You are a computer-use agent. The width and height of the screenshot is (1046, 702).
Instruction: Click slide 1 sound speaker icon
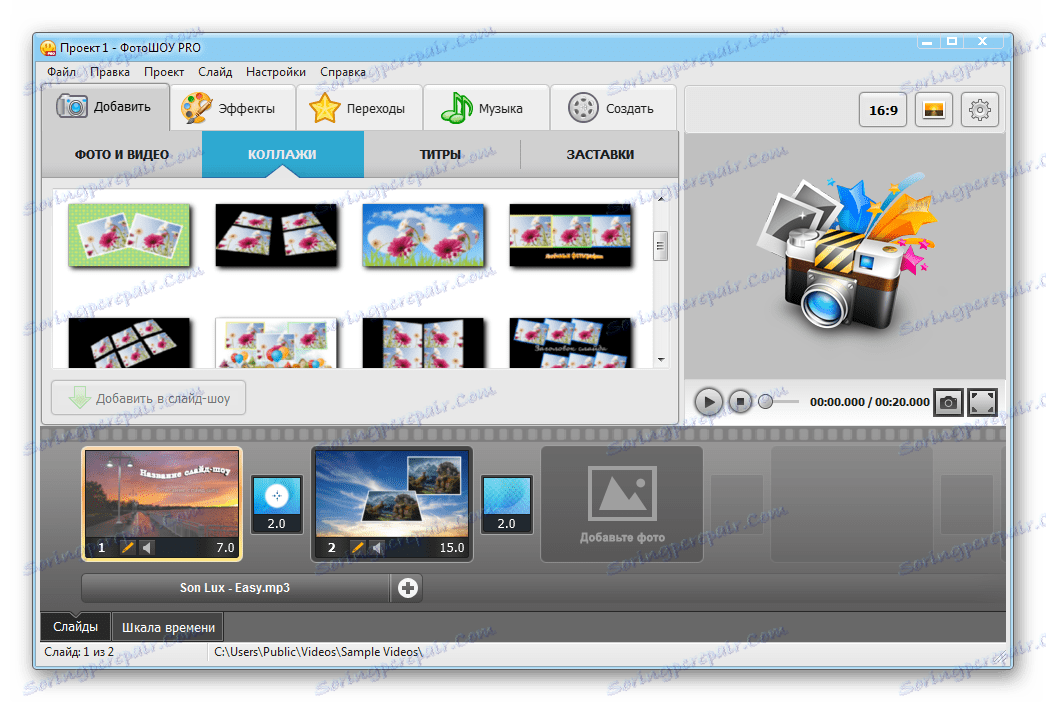click(147, 547)
